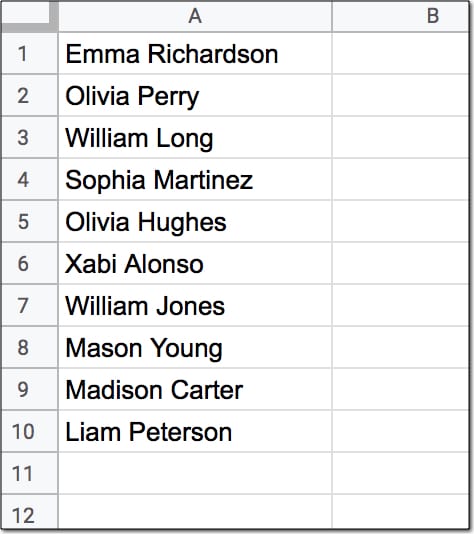Select all cells via corner box
Image resolution: width=474 pixels, height=534 pixels.
pos(29,16)
